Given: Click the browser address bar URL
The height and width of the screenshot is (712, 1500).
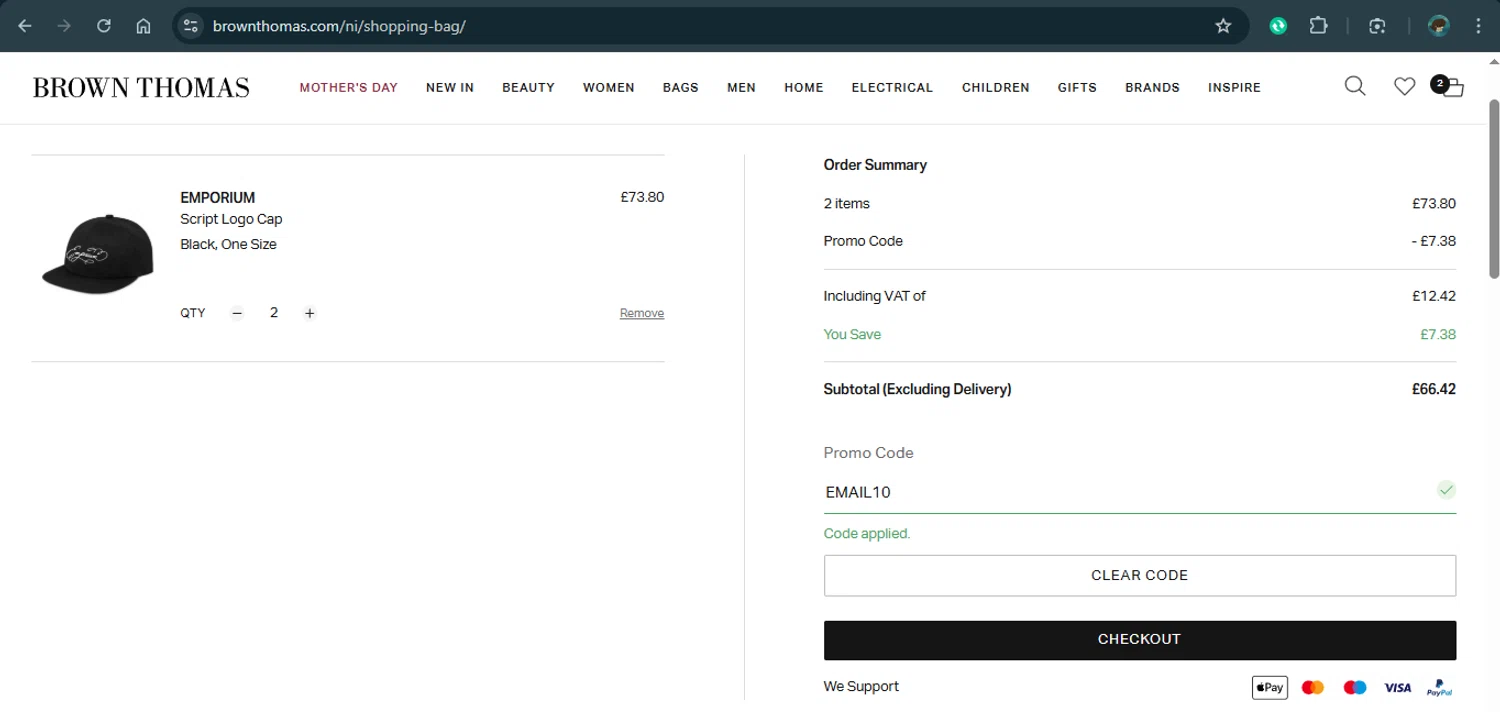Looking at the screenshot, I should pos(340,26).
